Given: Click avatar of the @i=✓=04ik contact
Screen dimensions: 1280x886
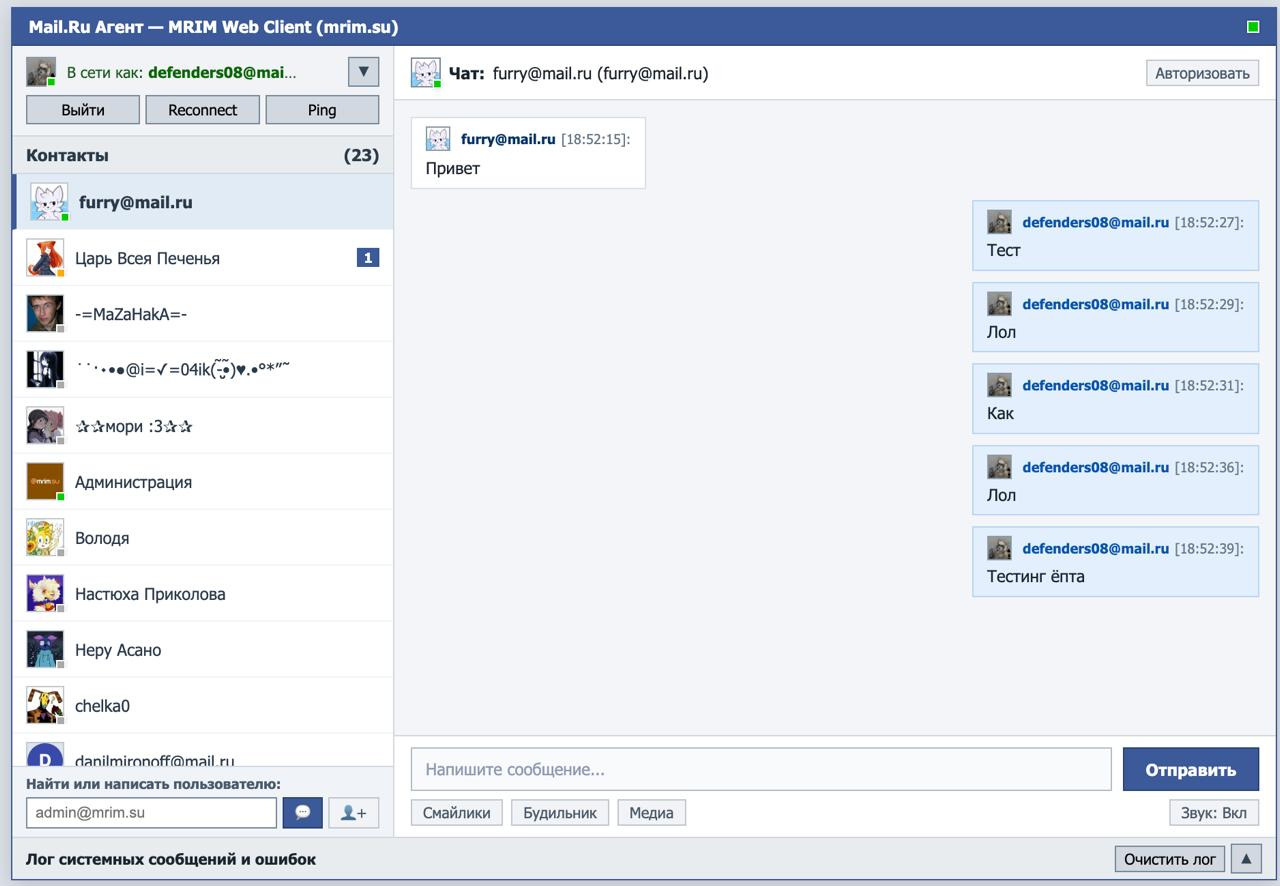Looking at the screenshot, I should (45, 370).
